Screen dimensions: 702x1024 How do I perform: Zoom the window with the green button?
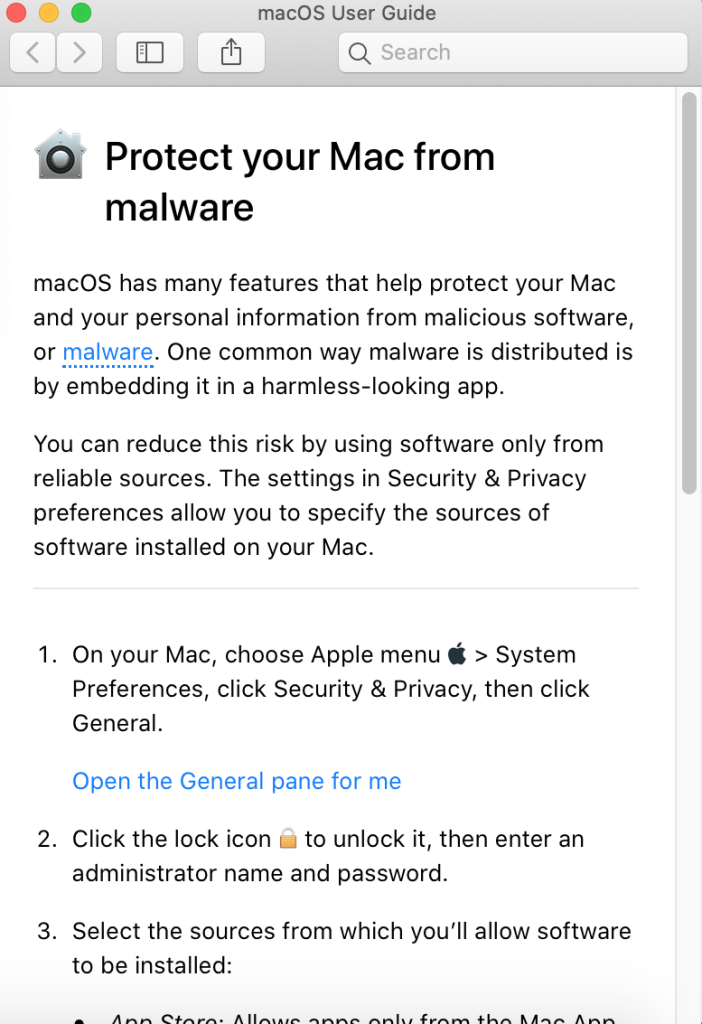coord(81,12)
